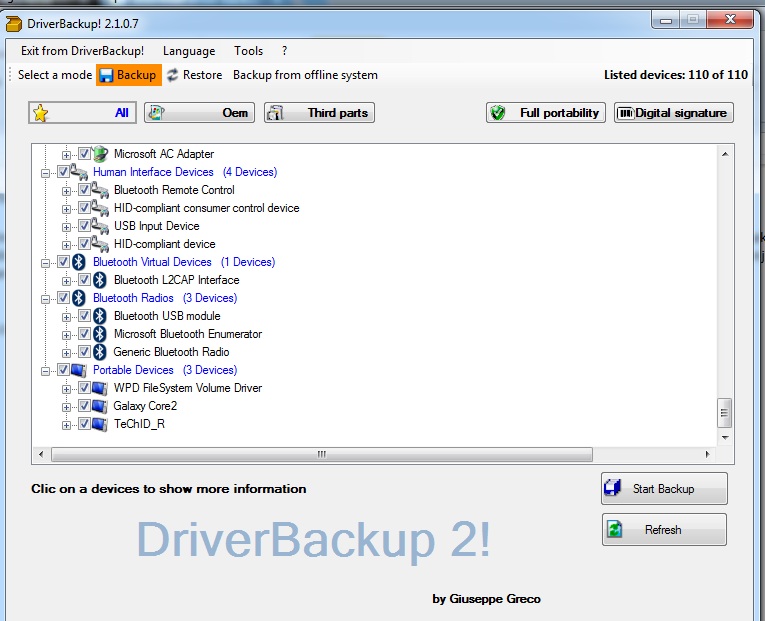The width and height of the screenshot is (765, 621).
Task: Expand the WPD FileSystem Volume Driver node
Action: point(66,390)
